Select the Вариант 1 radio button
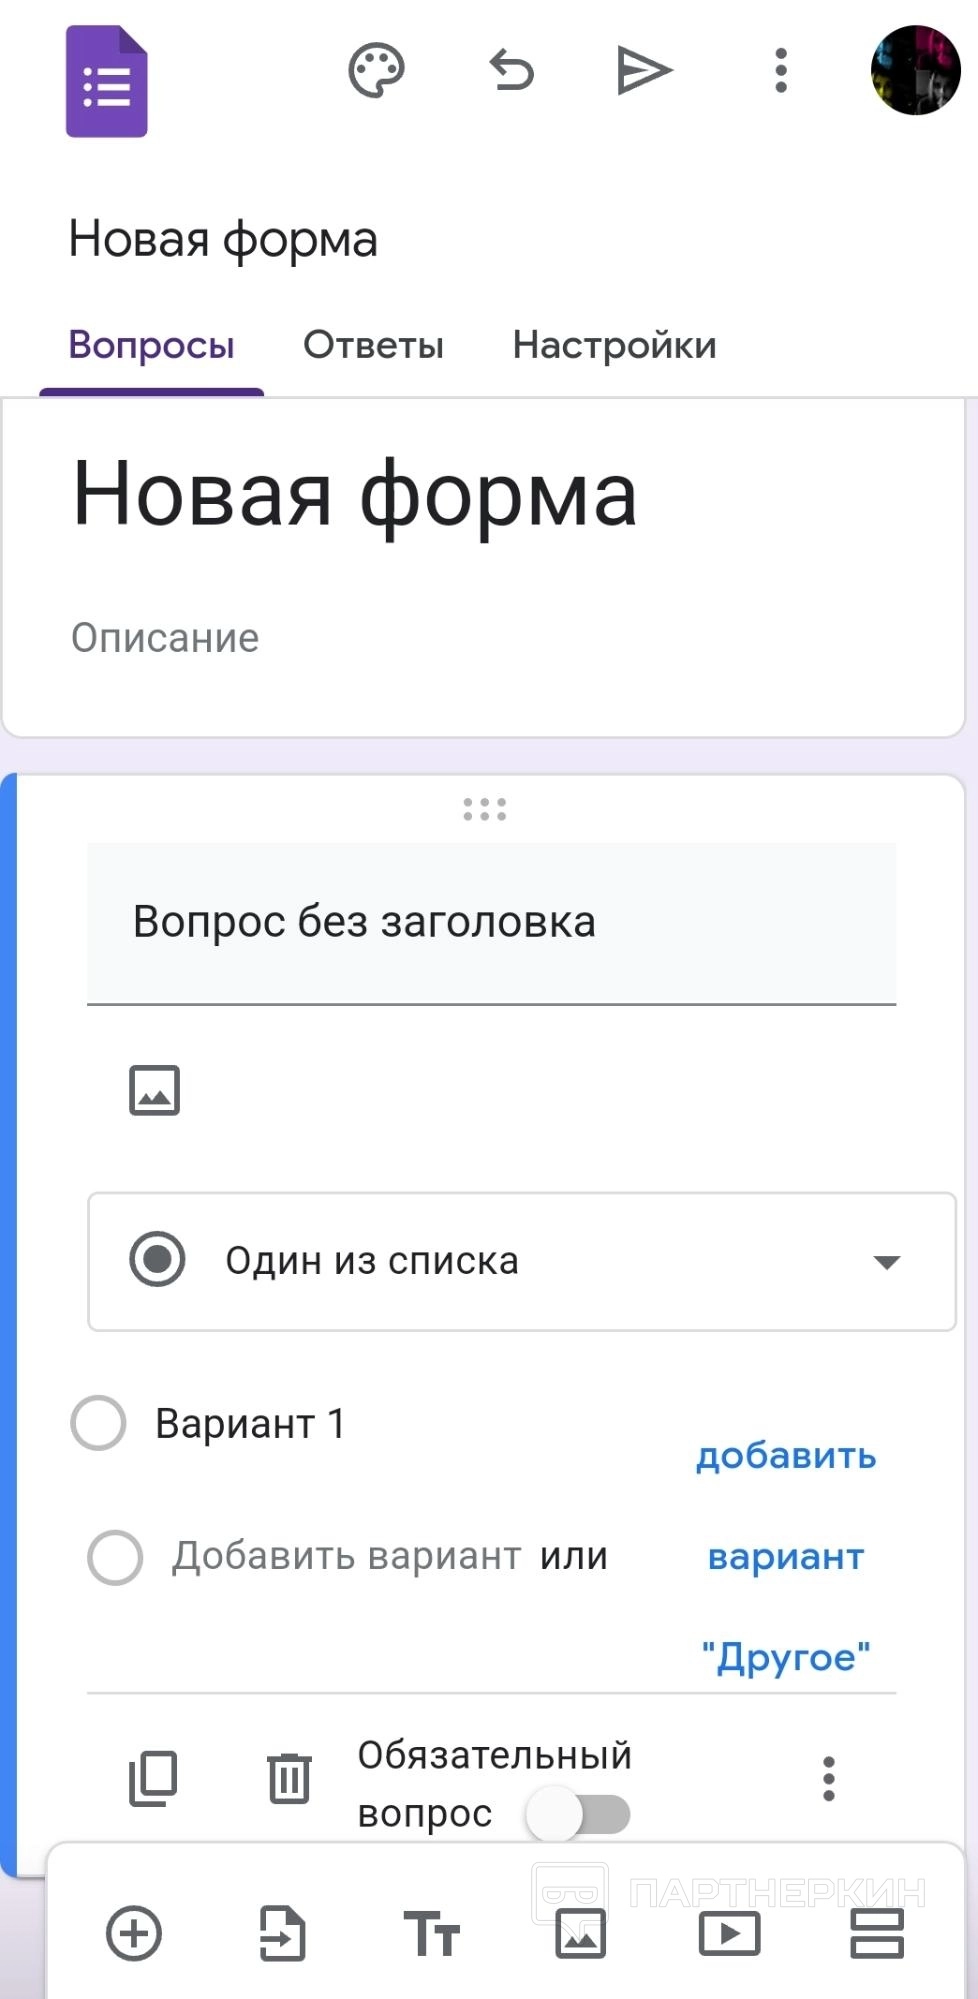 (98, 1423)
